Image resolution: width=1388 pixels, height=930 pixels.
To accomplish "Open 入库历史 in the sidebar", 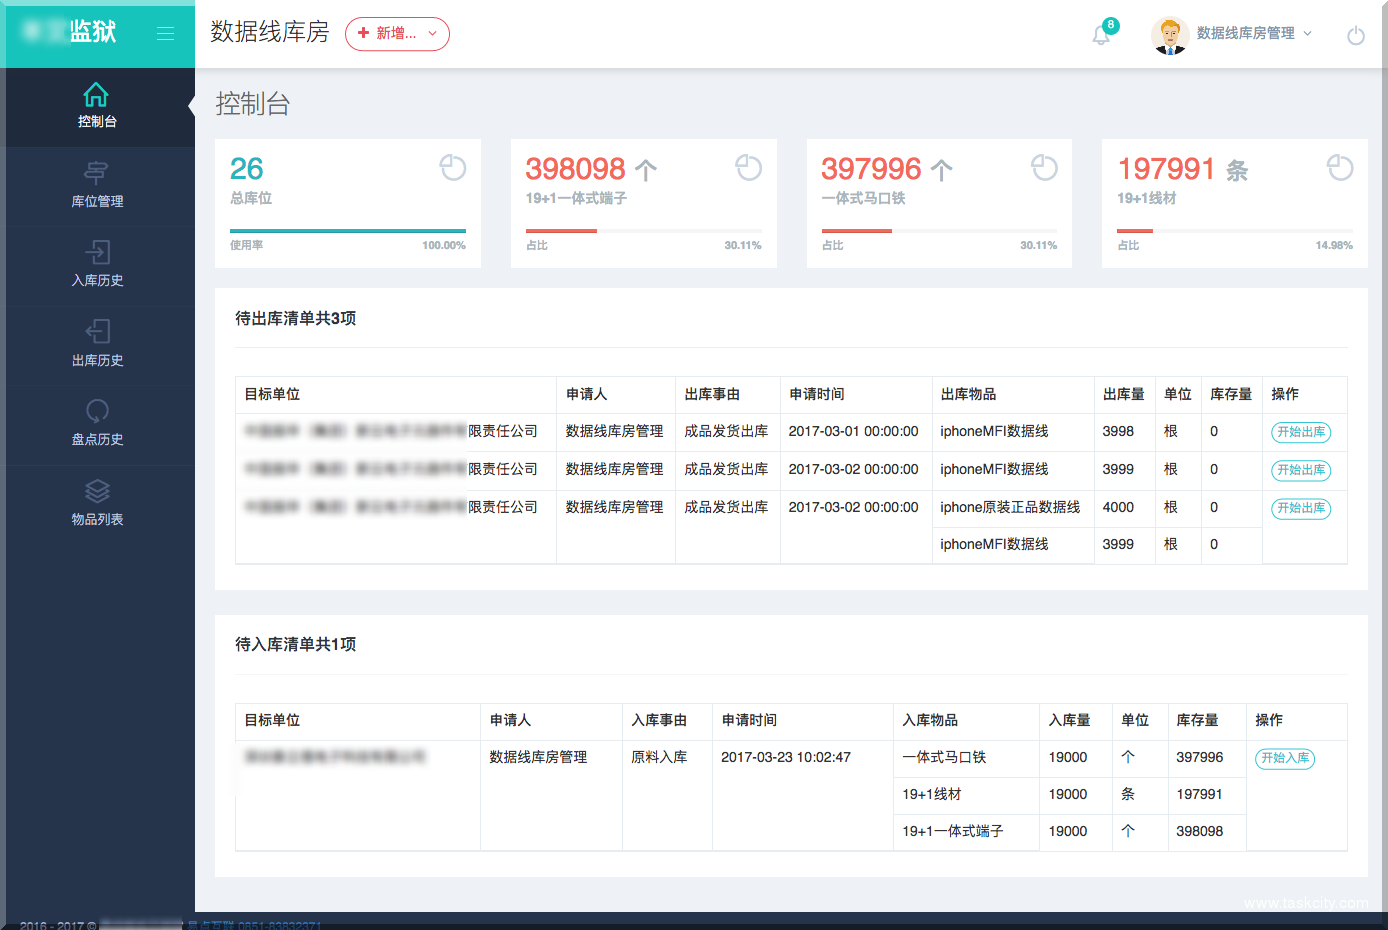I will click(97, 266).
